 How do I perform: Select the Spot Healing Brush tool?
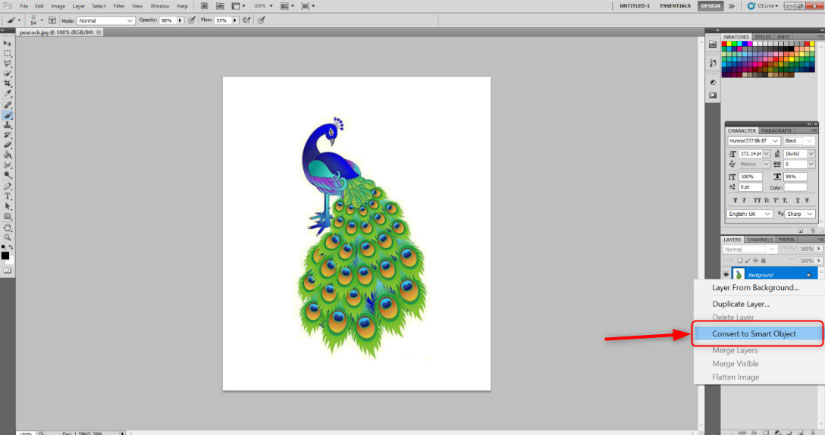[7, 106]
